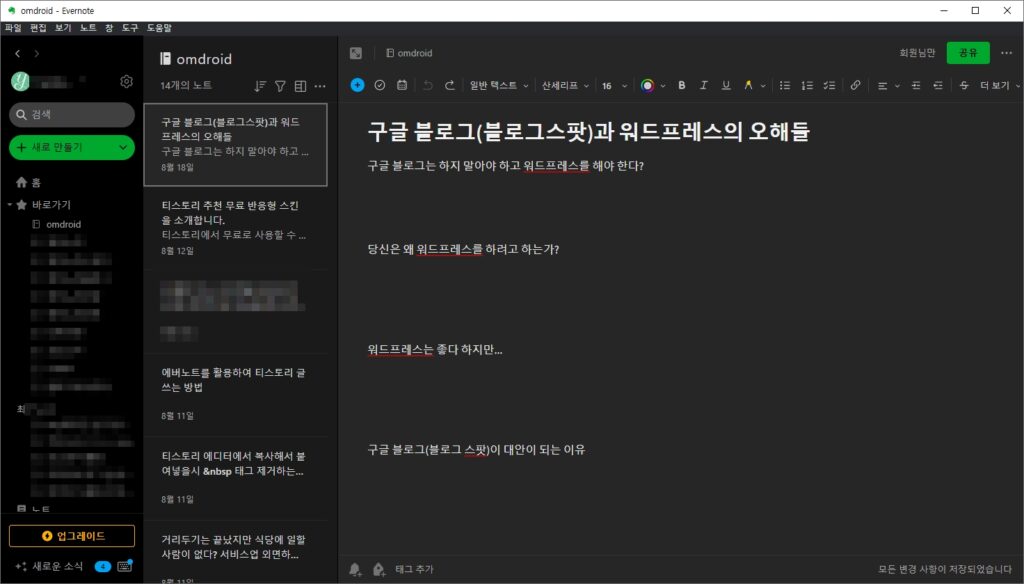Insert calendar event icon
1024x584 pixels.
402,85
